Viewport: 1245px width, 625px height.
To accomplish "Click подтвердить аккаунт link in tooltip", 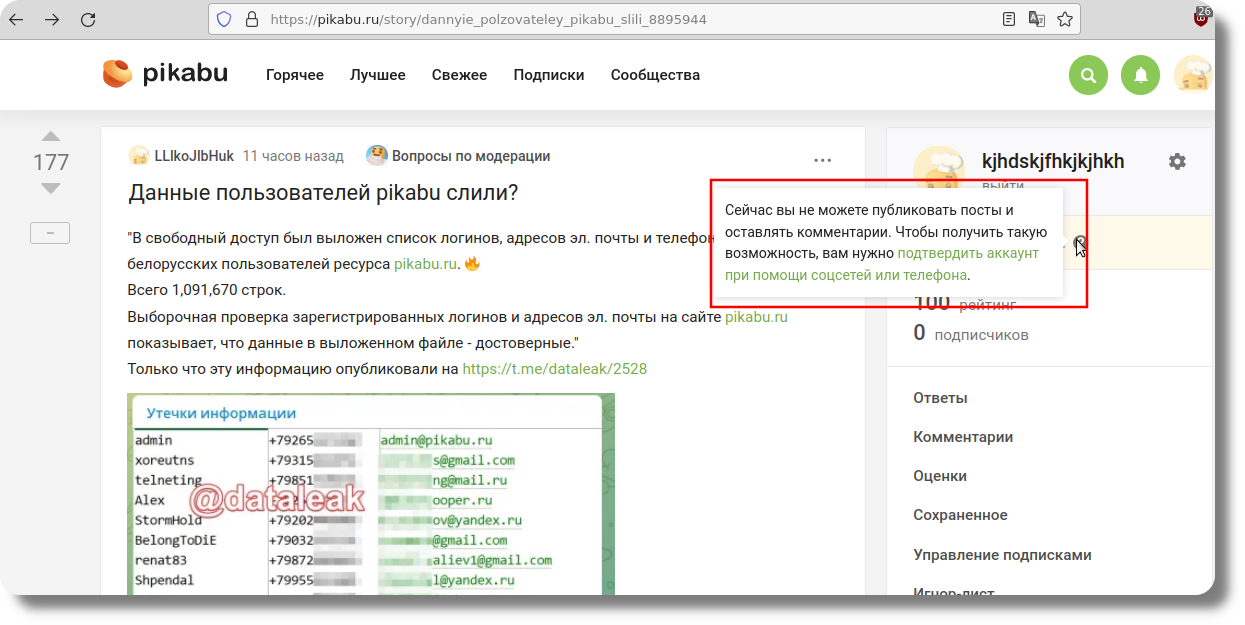I will coord(968,253).
